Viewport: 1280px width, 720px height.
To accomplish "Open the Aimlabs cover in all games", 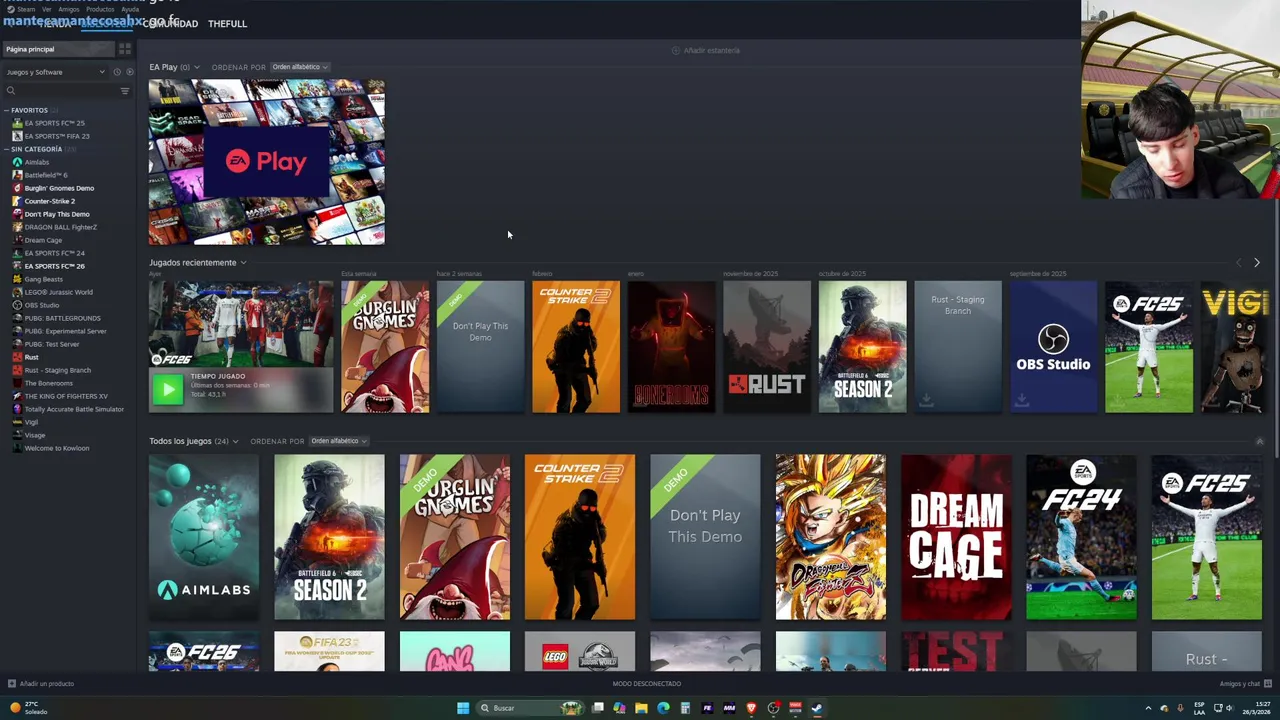I will point(204,537).
